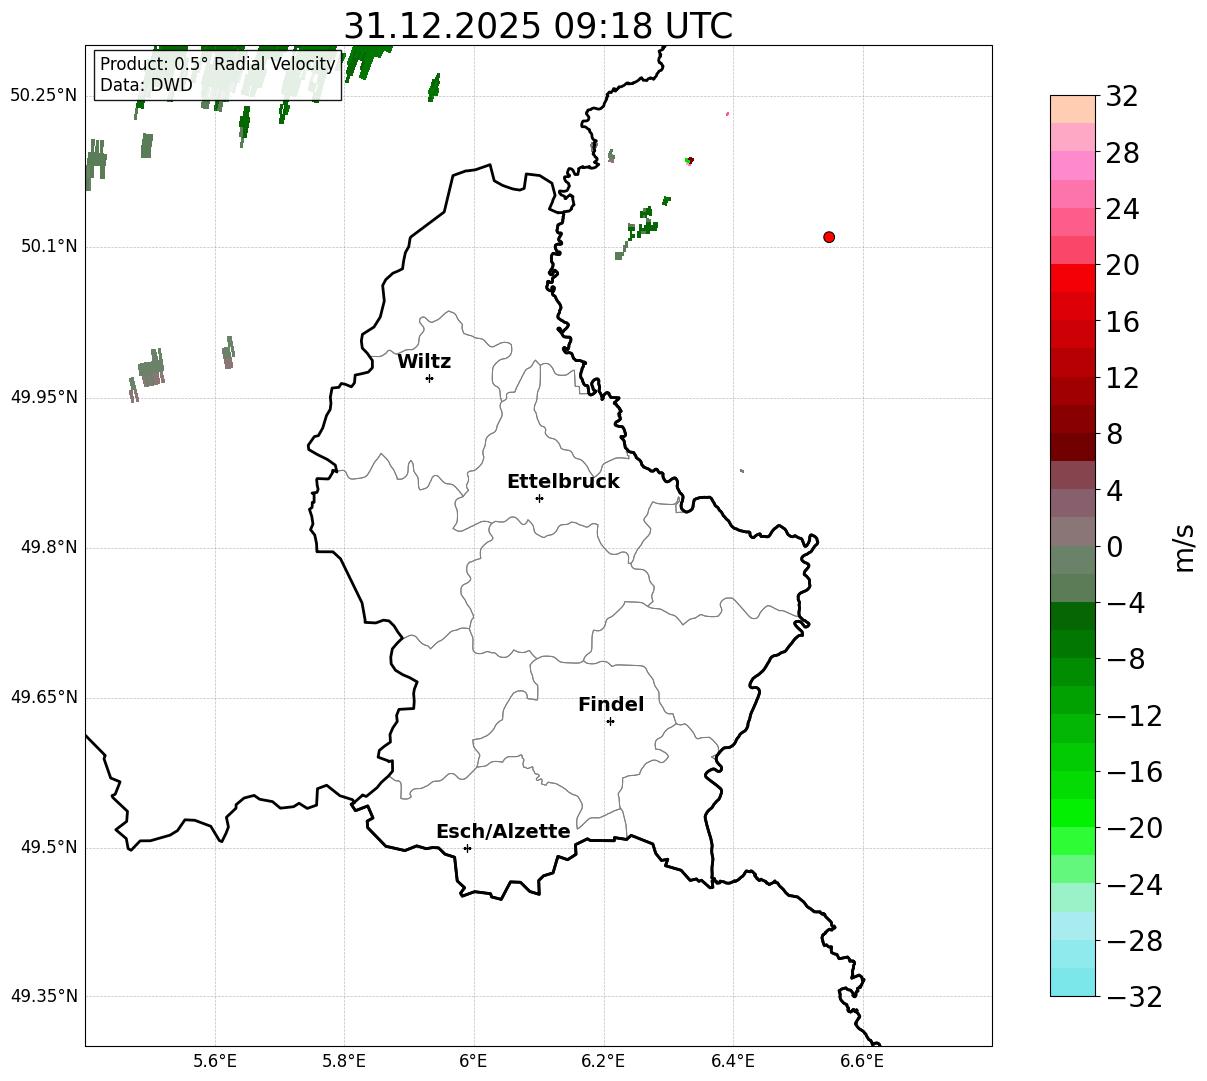Click the 'Product: 0.5° Radial Velocity' label

pos(218,65)
